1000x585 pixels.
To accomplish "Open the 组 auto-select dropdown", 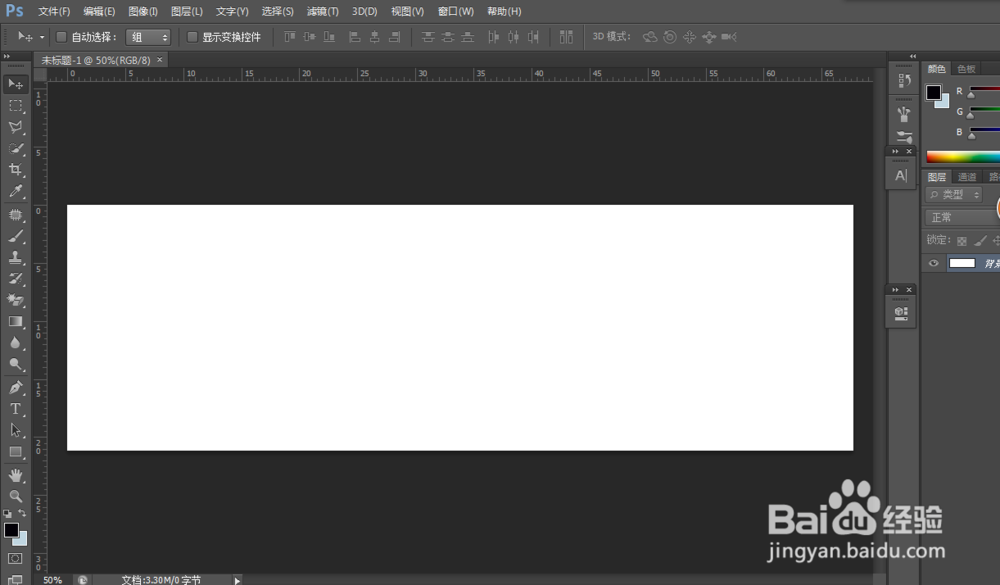I will pyautogui.click(x=148, y=38).
